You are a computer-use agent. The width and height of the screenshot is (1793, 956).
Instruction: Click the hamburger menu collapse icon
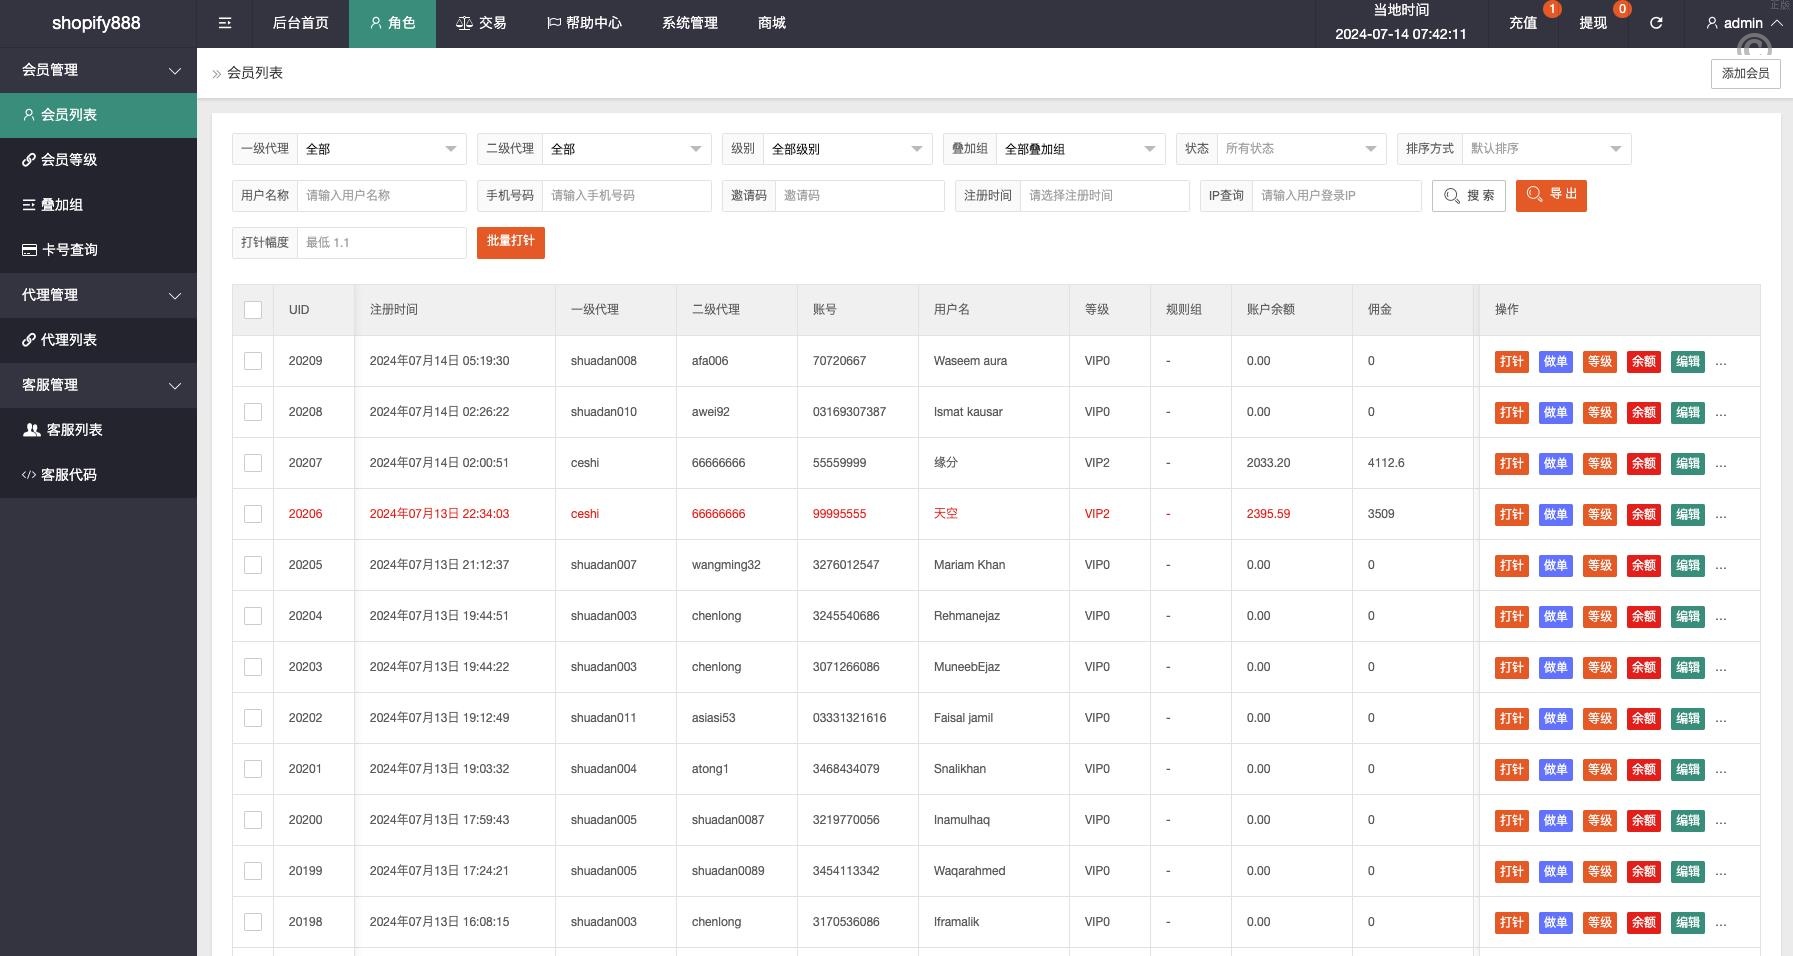pos(225,23)
